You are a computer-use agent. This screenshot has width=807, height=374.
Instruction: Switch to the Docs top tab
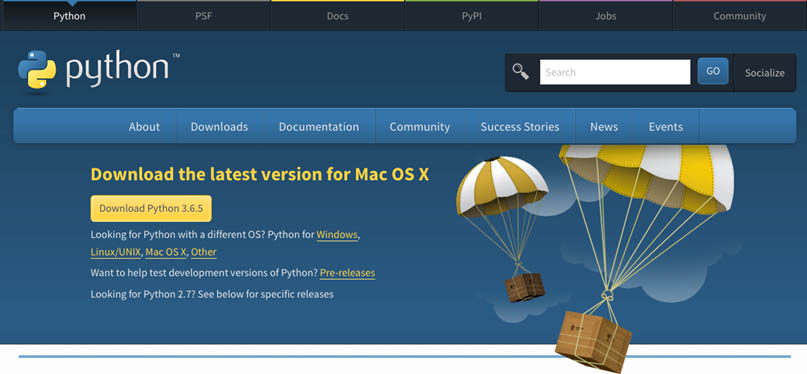pos(338,16)
